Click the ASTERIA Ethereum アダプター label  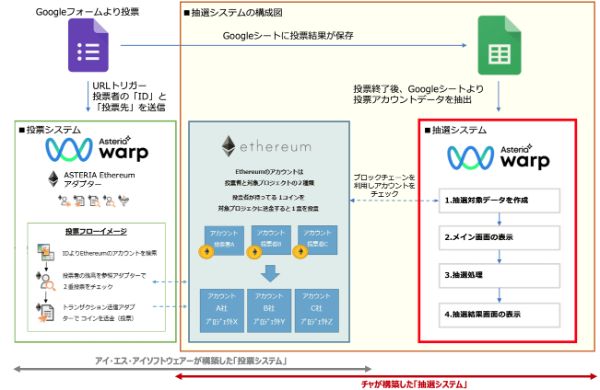coord(99,179)
